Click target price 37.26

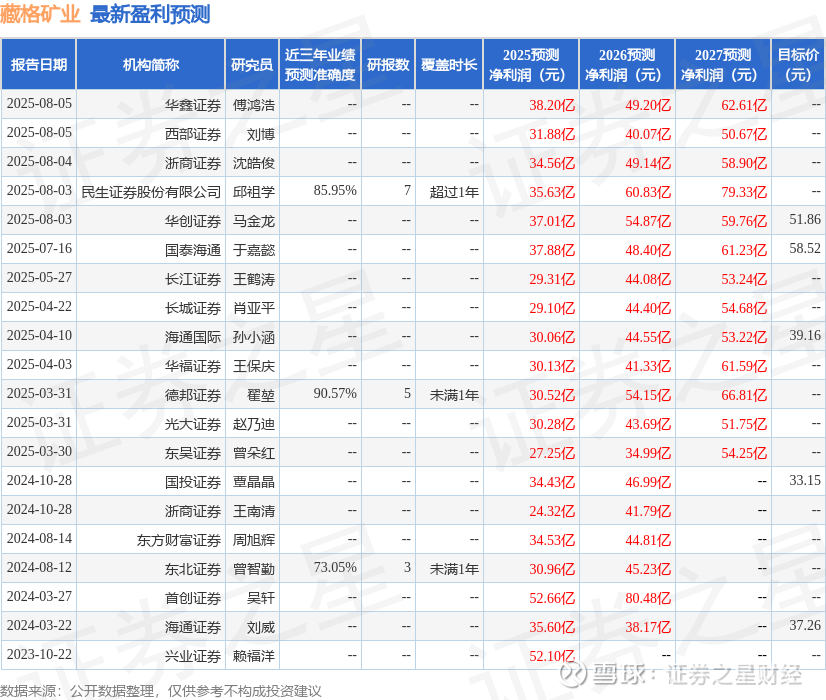point(805,625)
